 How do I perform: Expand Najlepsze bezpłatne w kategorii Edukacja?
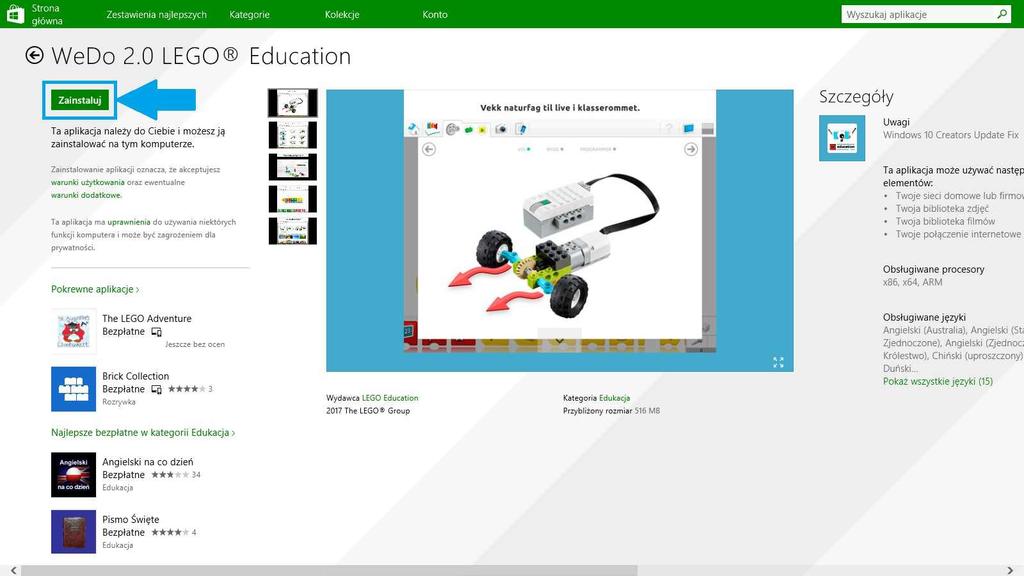143,432
